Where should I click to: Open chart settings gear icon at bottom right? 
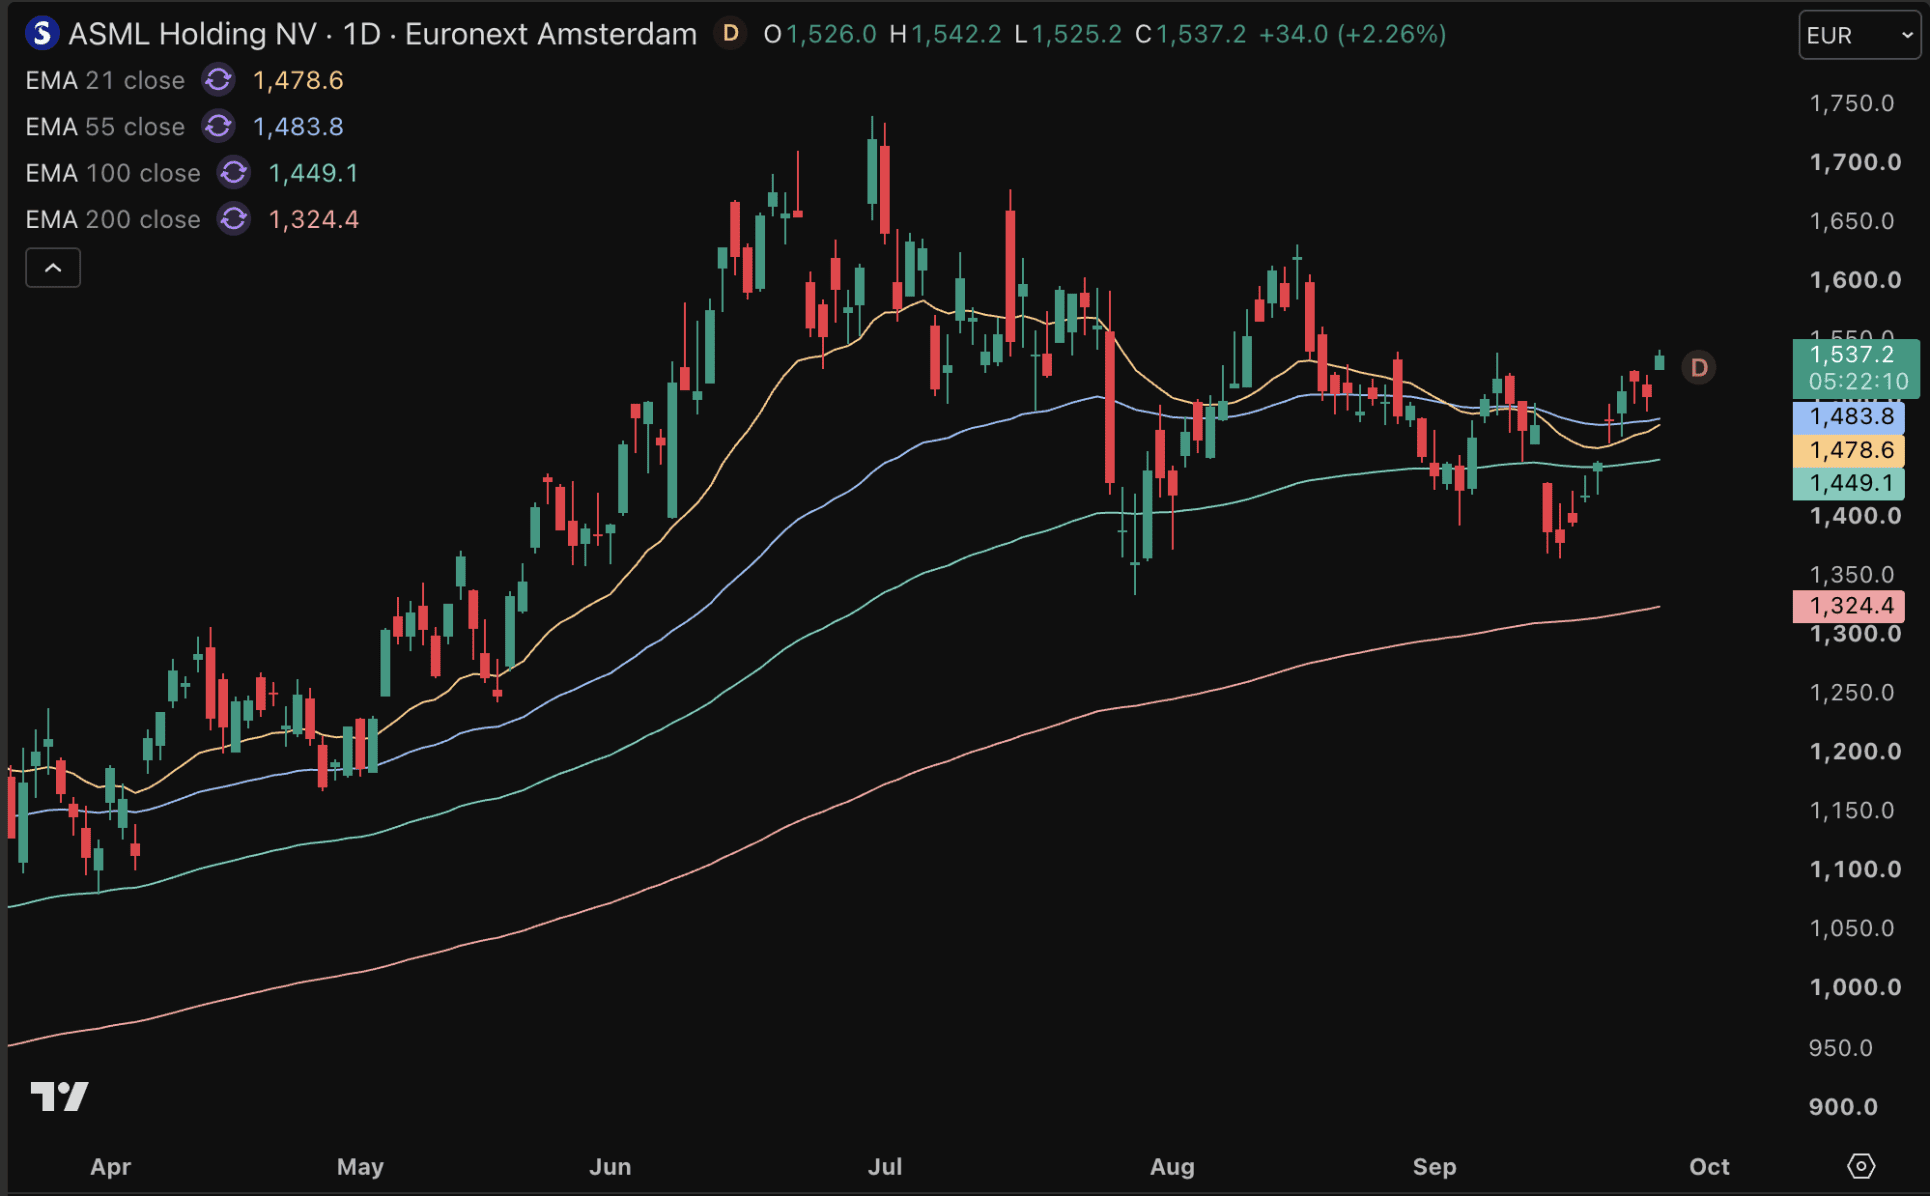click(1861, 1166)
